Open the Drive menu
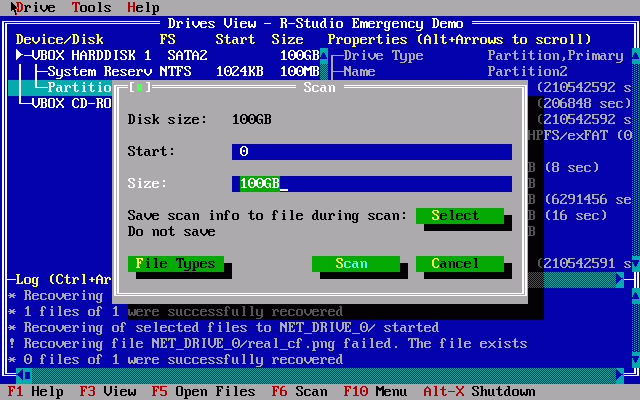The height and width of the screenshot is (400, 640). tap(35, 7)
